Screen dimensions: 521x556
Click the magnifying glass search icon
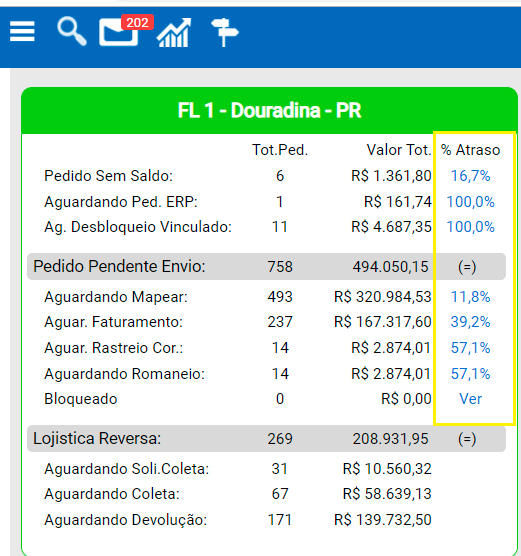coord(72,31)
